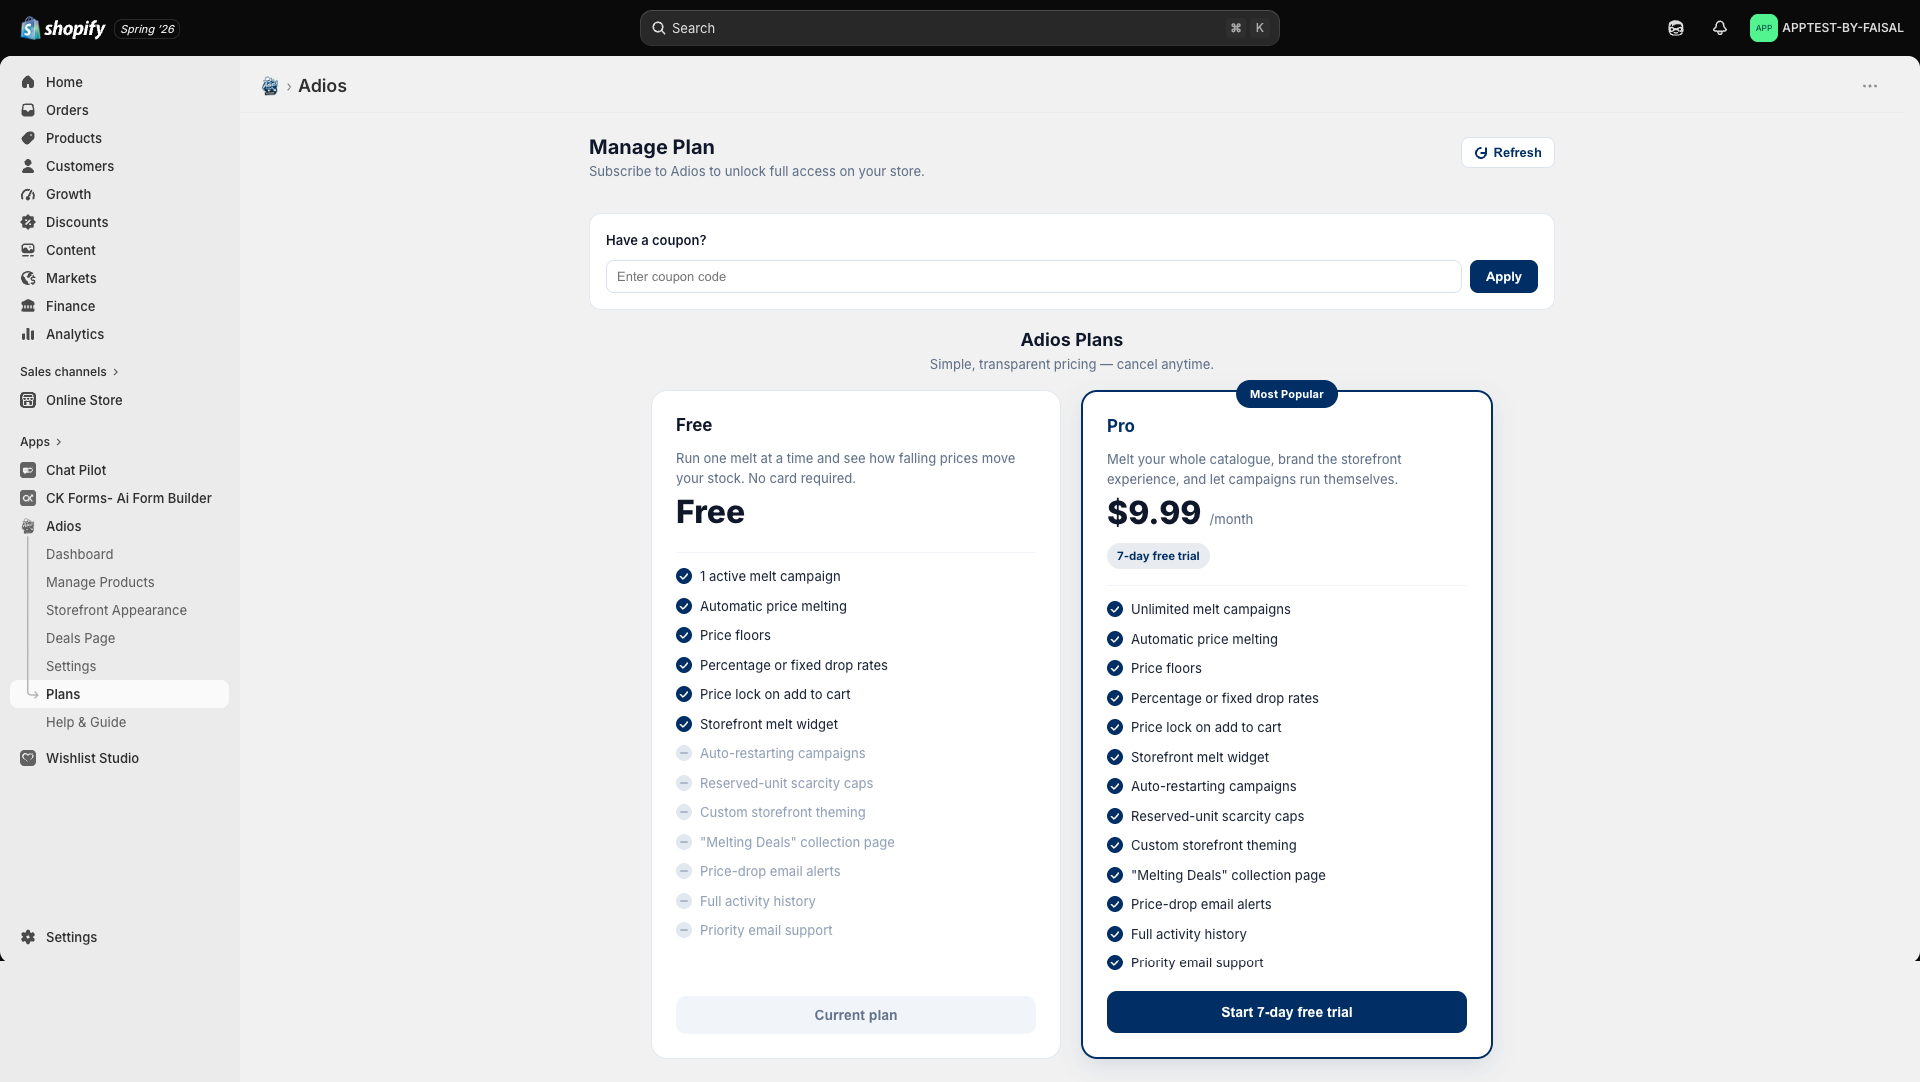This screenshot has width=1920, height=1082.
Task: Apply the coupon code
Action: point(1504,277)
